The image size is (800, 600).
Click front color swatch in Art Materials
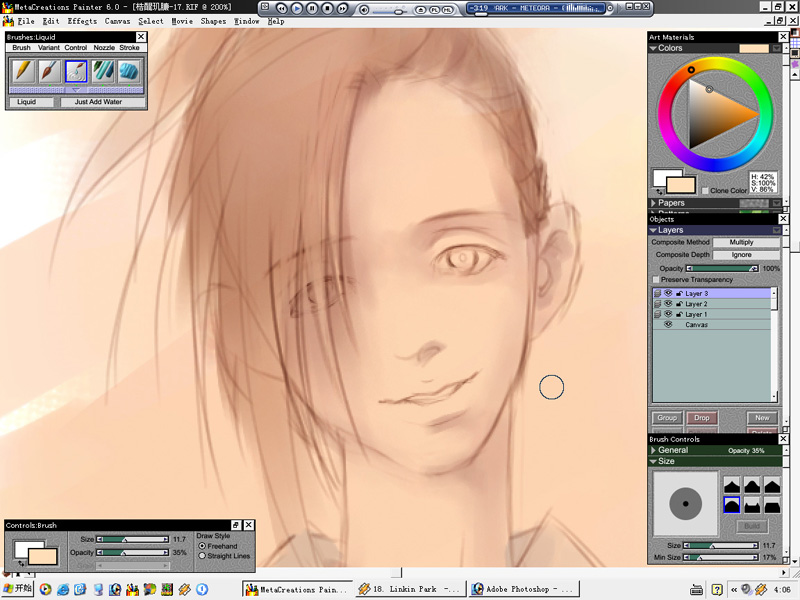tap(681, 185)
